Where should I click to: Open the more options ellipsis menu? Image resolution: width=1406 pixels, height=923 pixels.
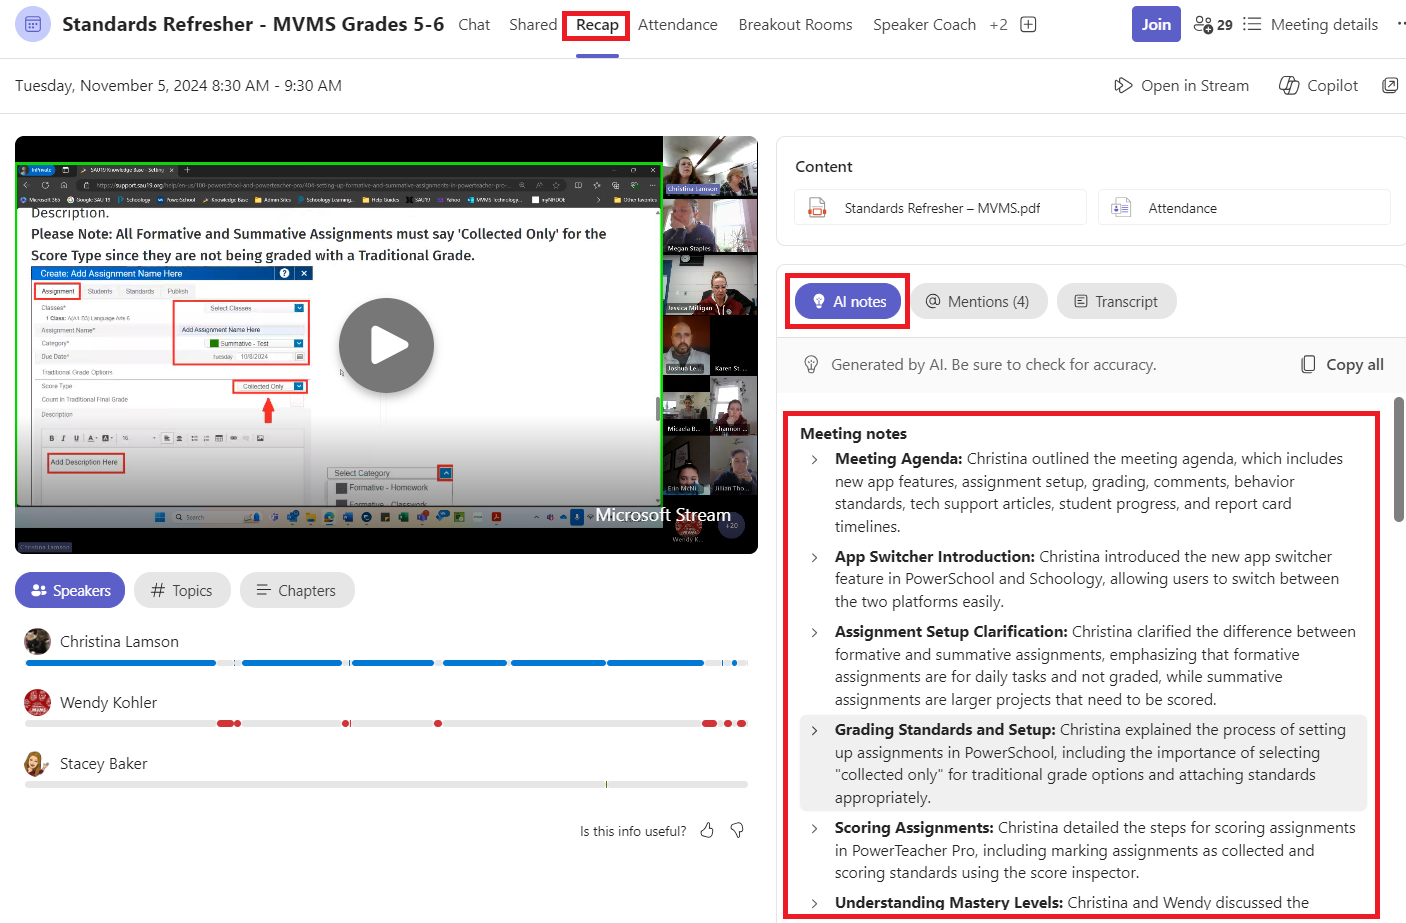(x=1400, y=24)
